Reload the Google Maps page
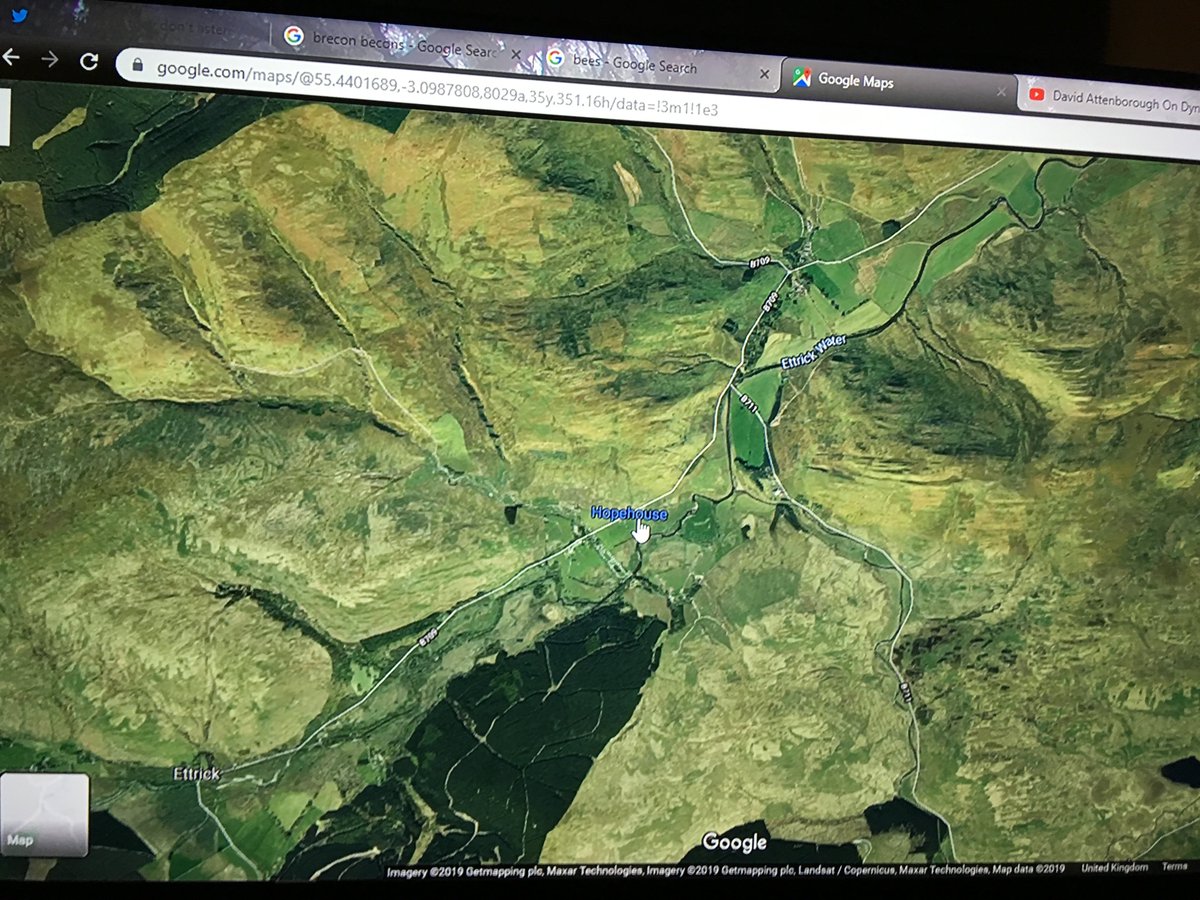 tap(89, 61)
